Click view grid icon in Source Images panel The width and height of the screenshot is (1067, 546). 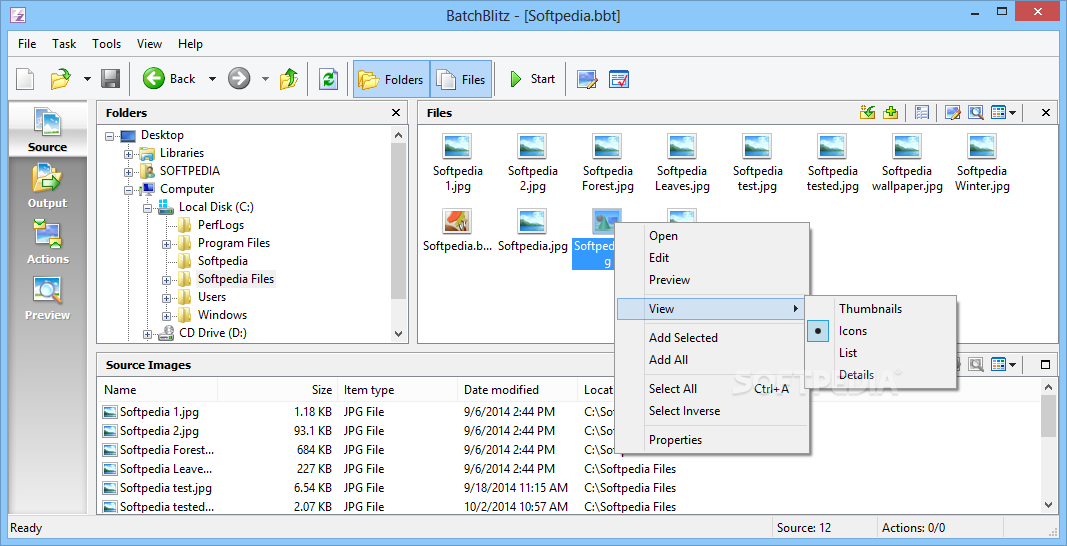[x=998, y=365]
